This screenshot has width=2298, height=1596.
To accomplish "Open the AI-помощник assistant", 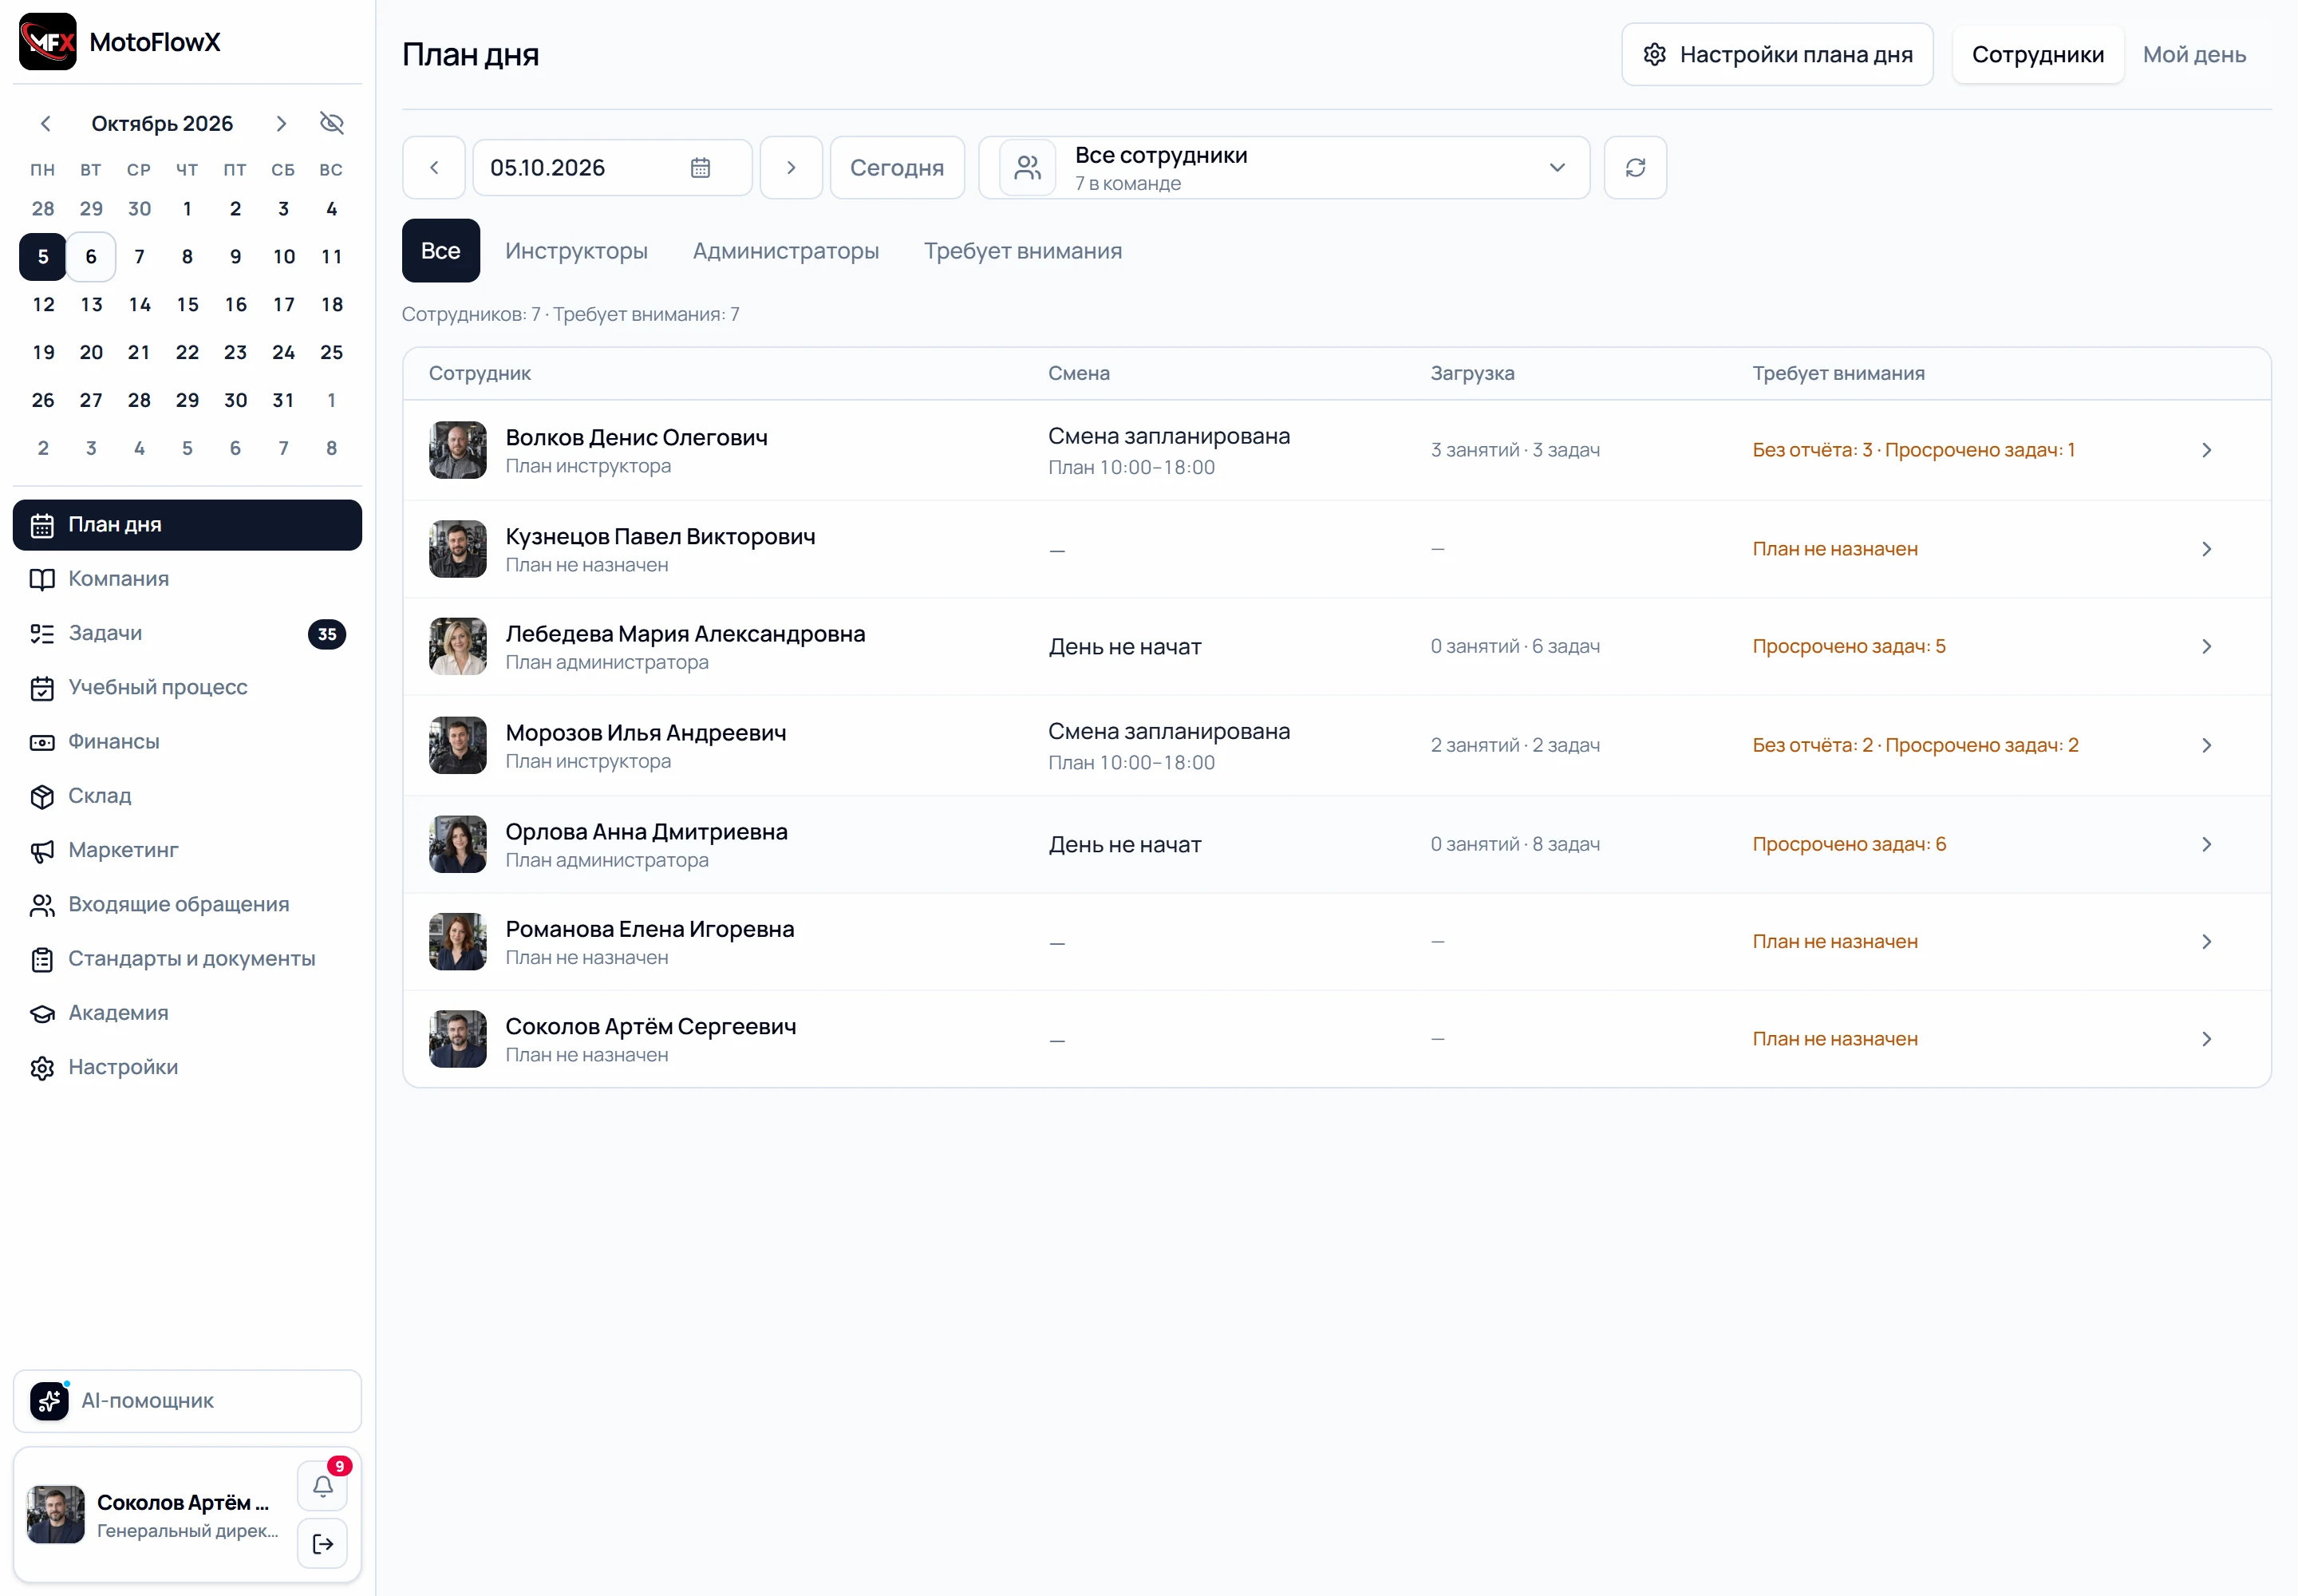I will (x=187, y=1401).
